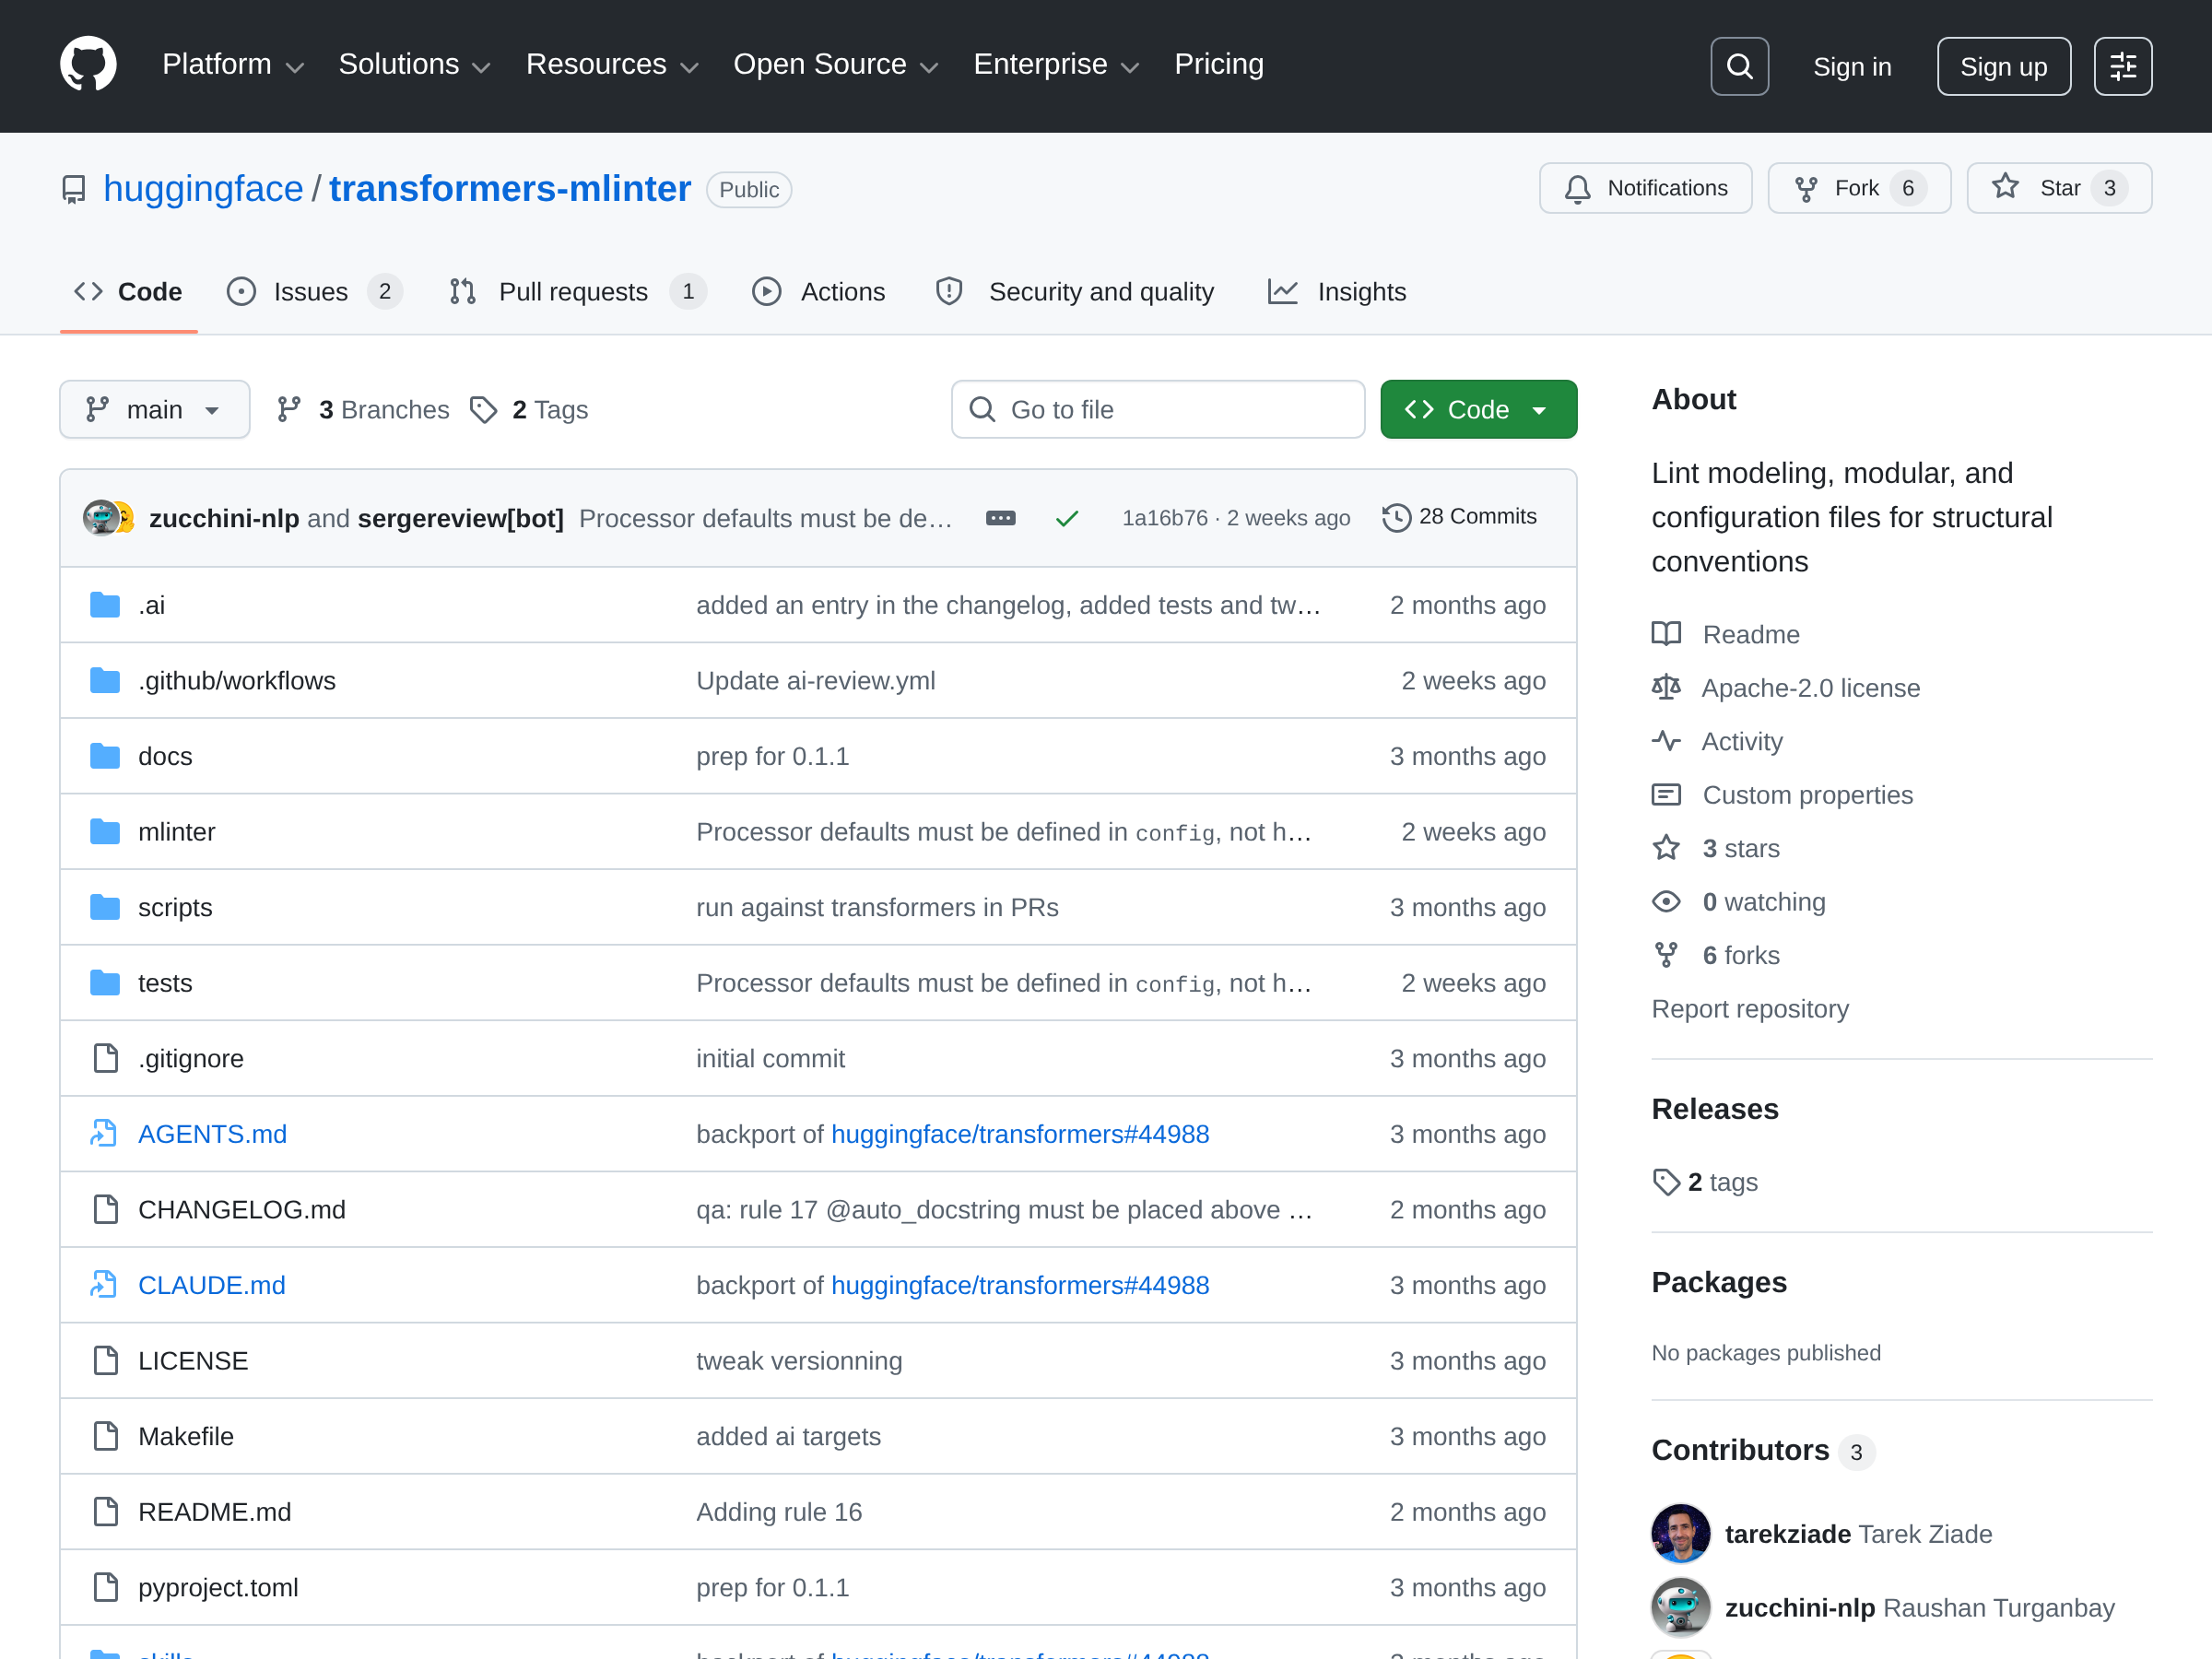View 28 Commits history
2212x1659 pixels.
(1459, 517)
